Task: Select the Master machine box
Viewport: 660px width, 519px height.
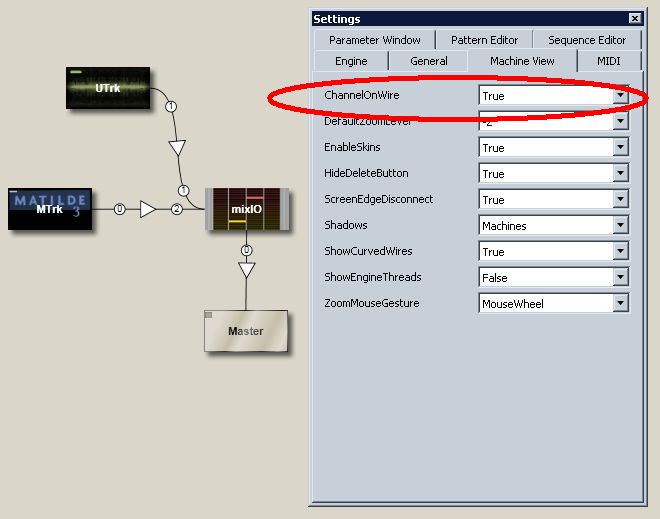Action: click(245, 331)
